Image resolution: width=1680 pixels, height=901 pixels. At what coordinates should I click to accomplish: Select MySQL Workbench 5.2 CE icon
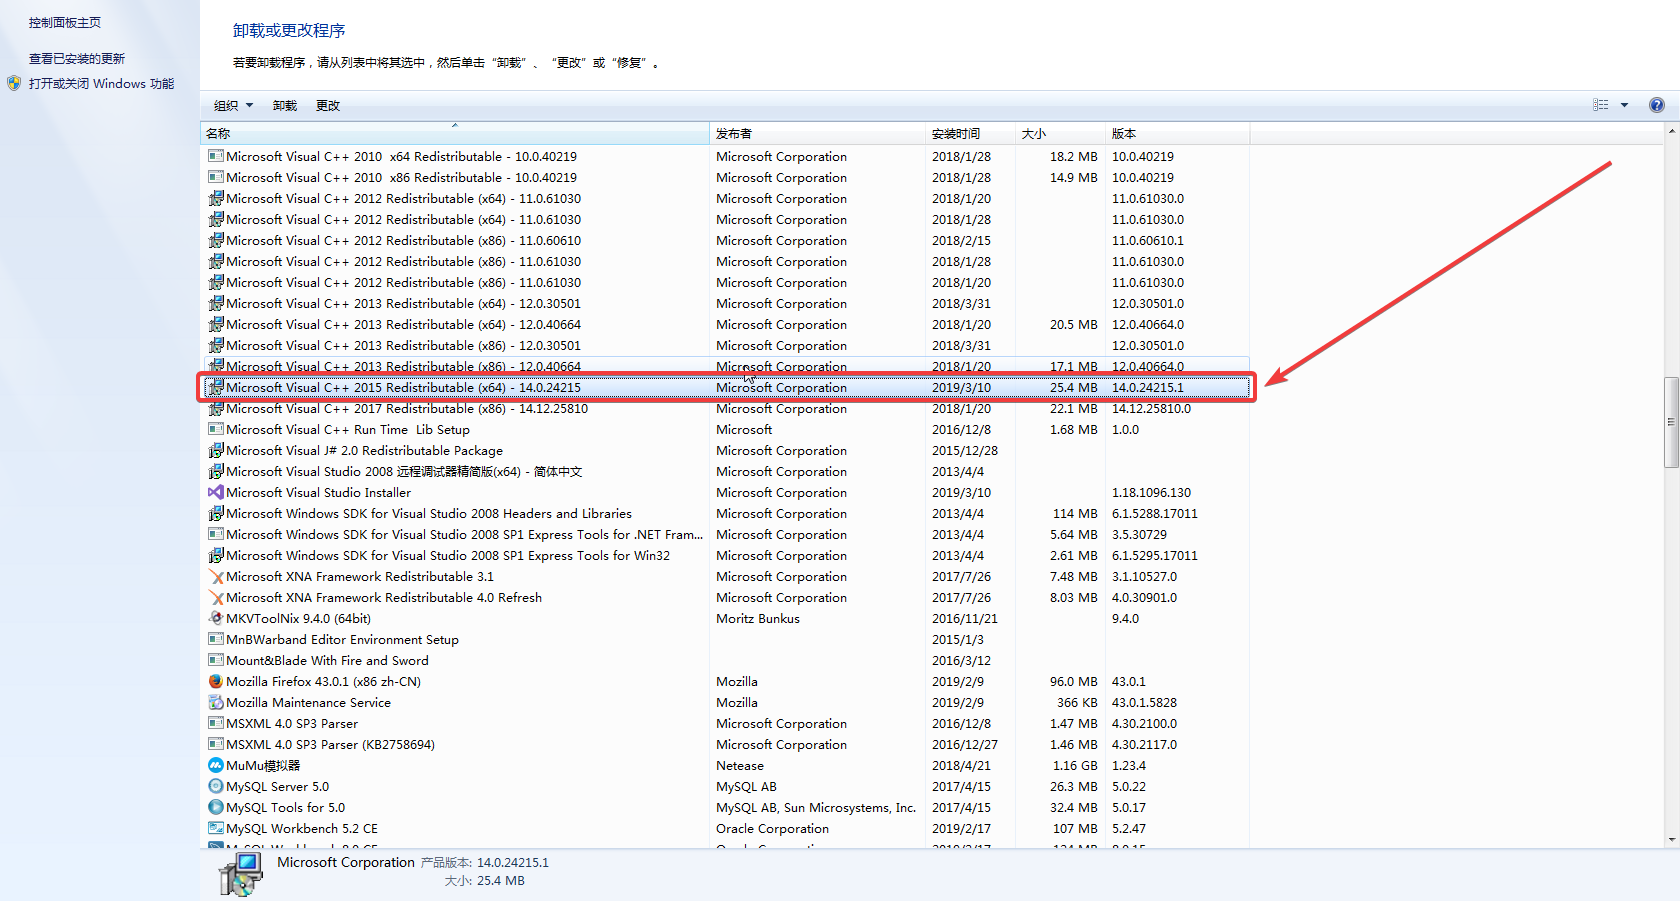[x=216, y=828]
